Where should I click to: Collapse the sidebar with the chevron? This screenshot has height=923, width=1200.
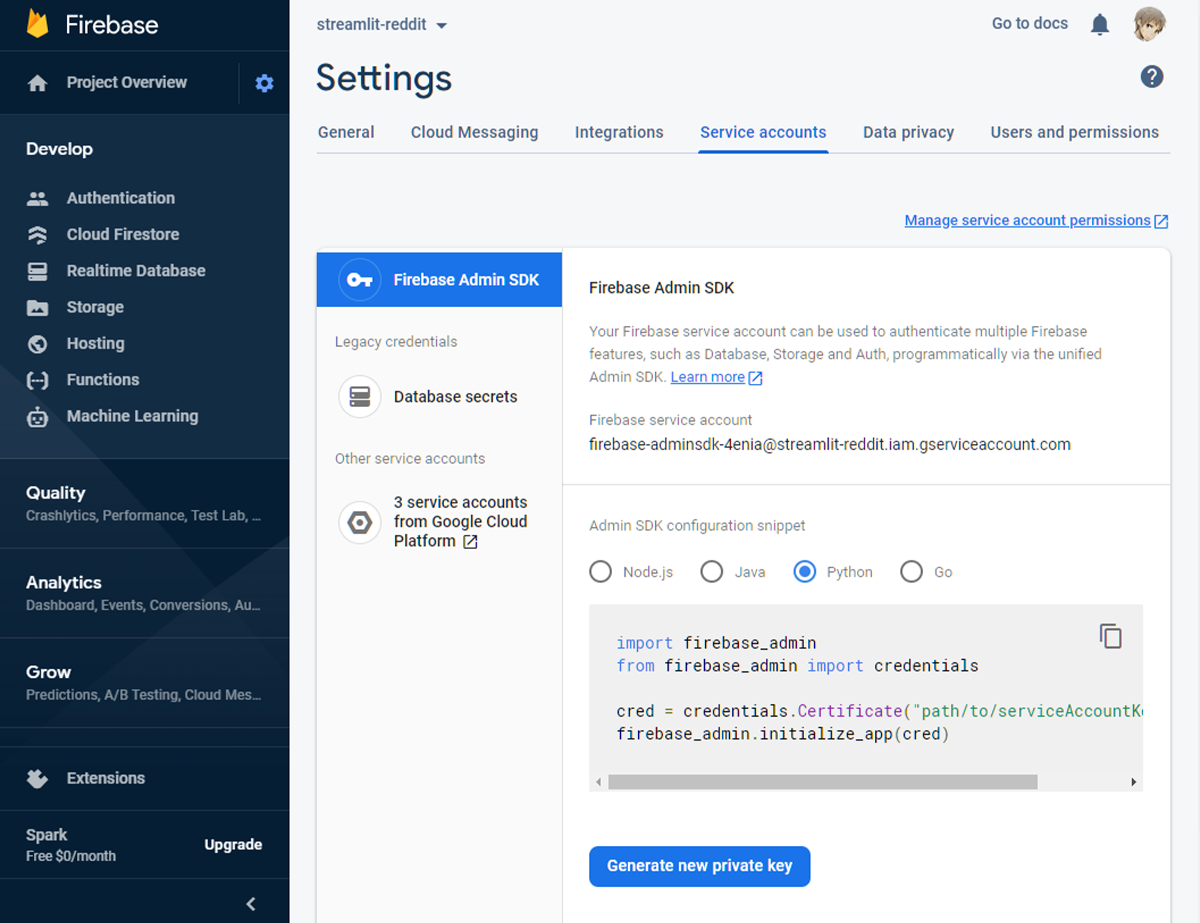pyautogui.click(x=251, y=904)
